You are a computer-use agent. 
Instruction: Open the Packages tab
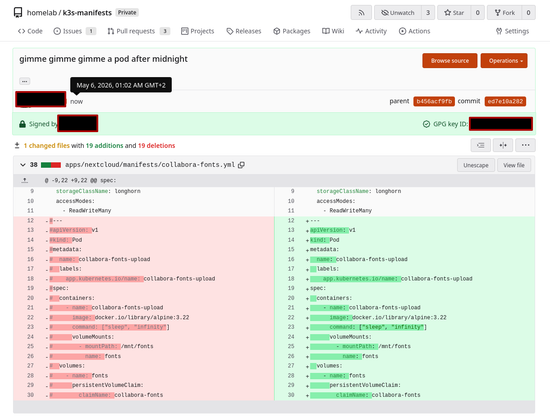(292, 31)
